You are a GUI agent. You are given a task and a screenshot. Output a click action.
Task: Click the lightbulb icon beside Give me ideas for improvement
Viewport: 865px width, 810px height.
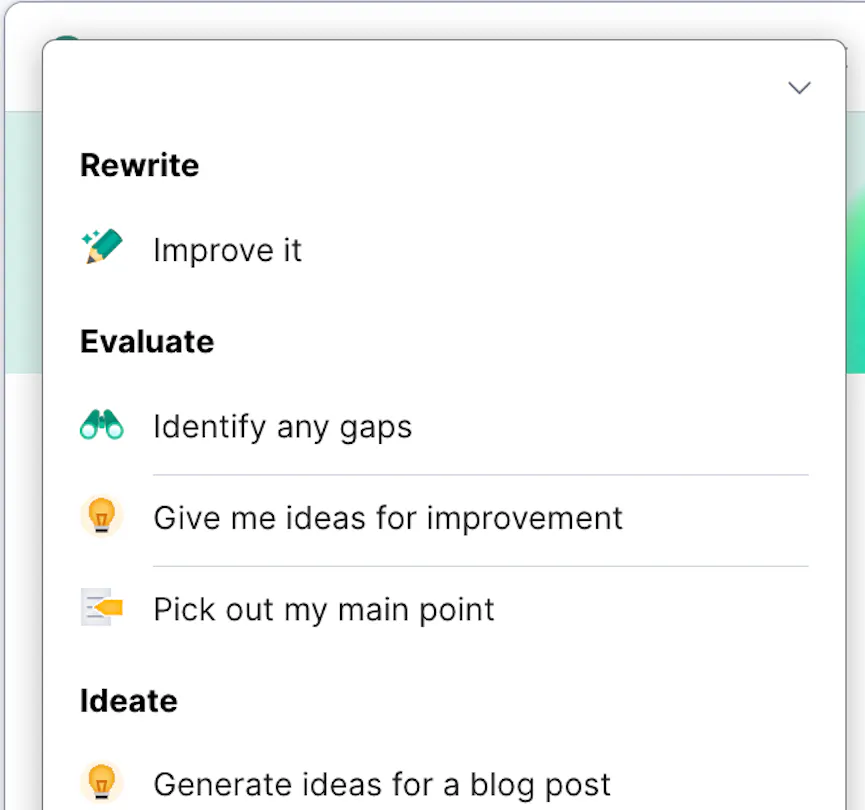click(x=102, y=515)
